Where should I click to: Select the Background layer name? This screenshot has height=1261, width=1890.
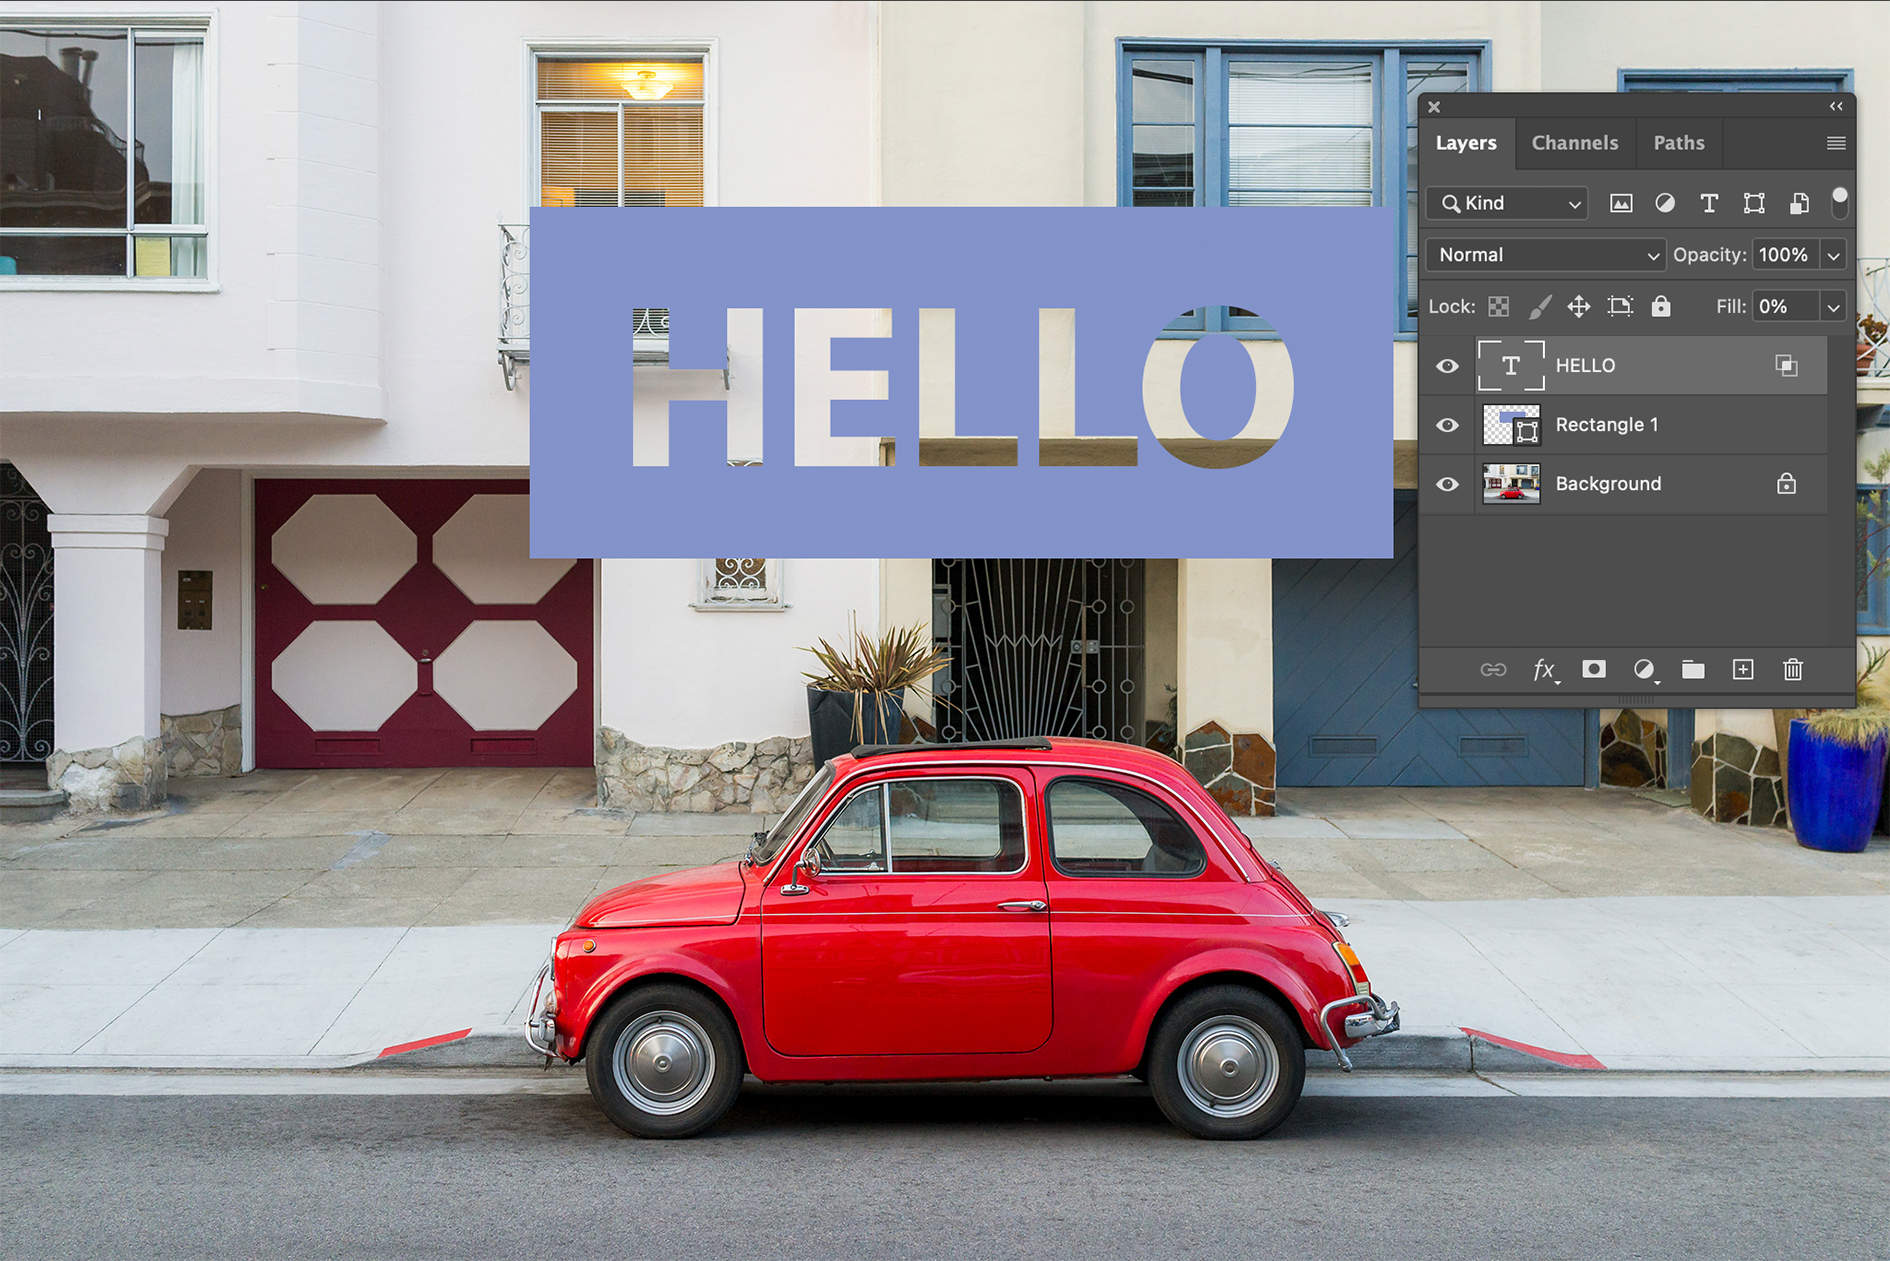[1608, 484]
